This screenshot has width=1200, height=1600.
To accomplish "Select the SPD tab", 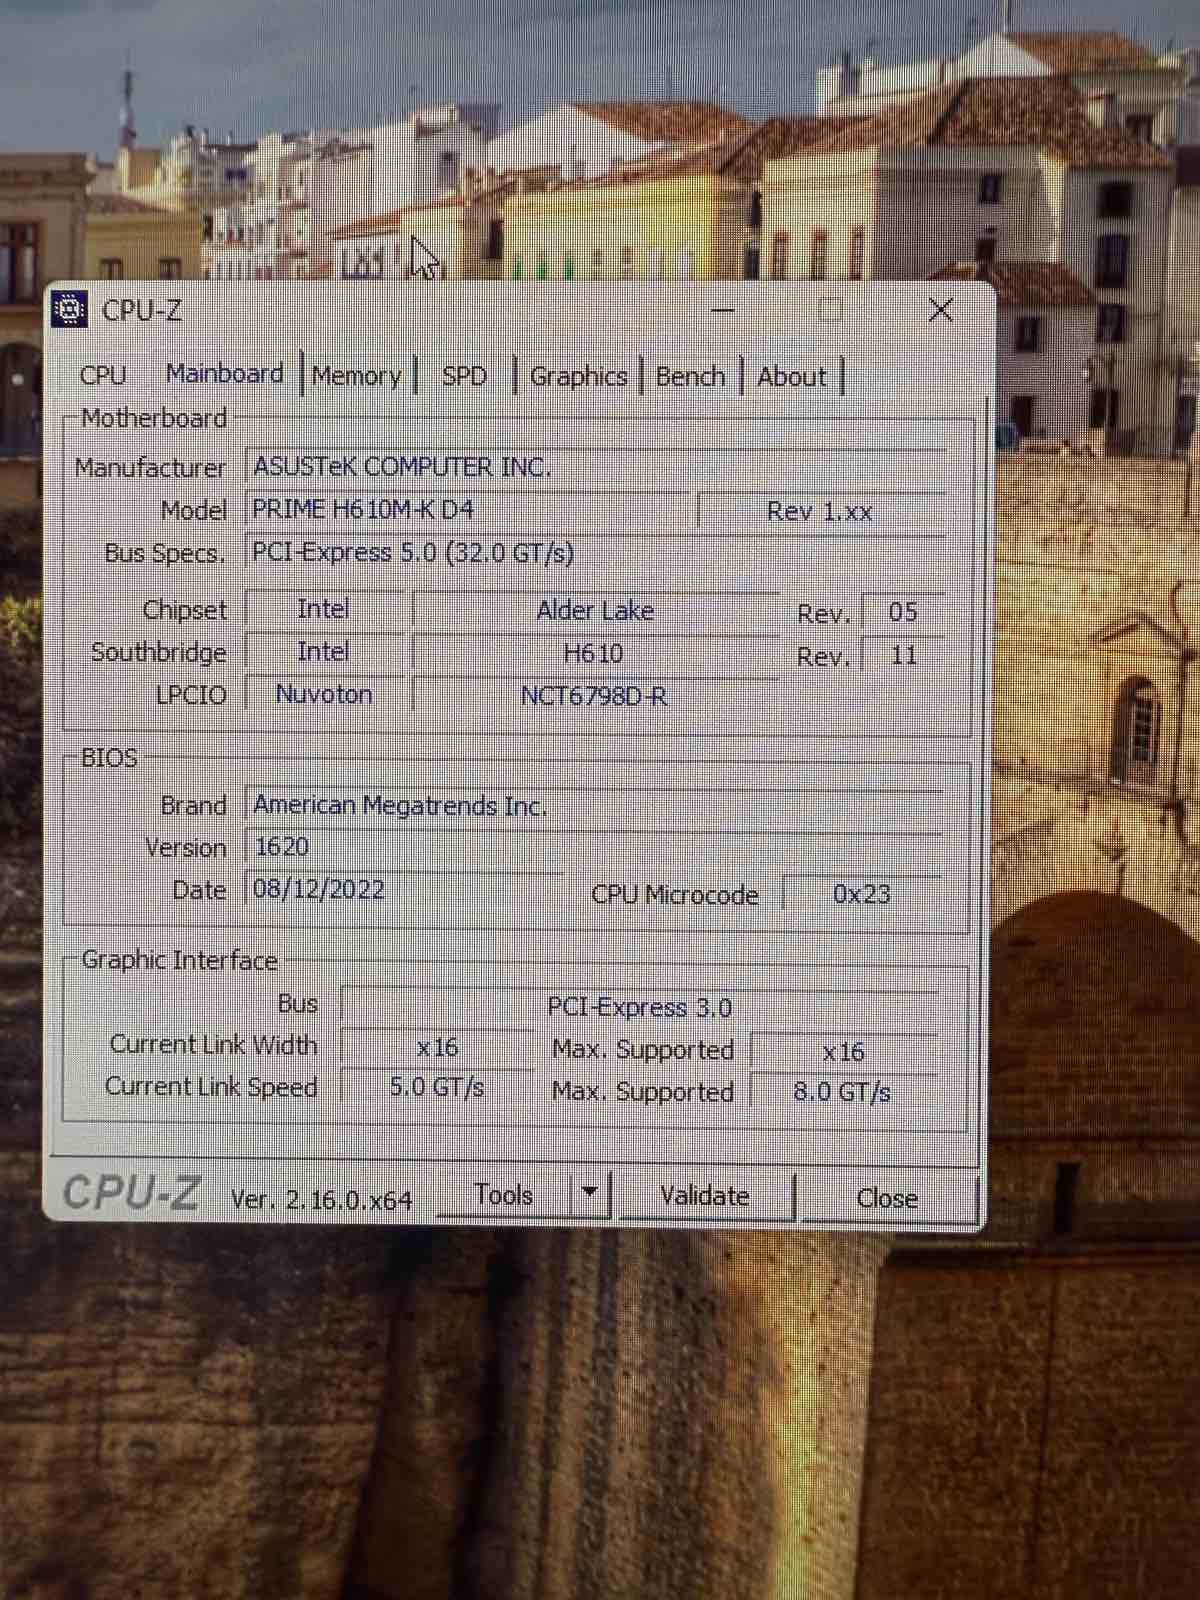I will (464, 376).
